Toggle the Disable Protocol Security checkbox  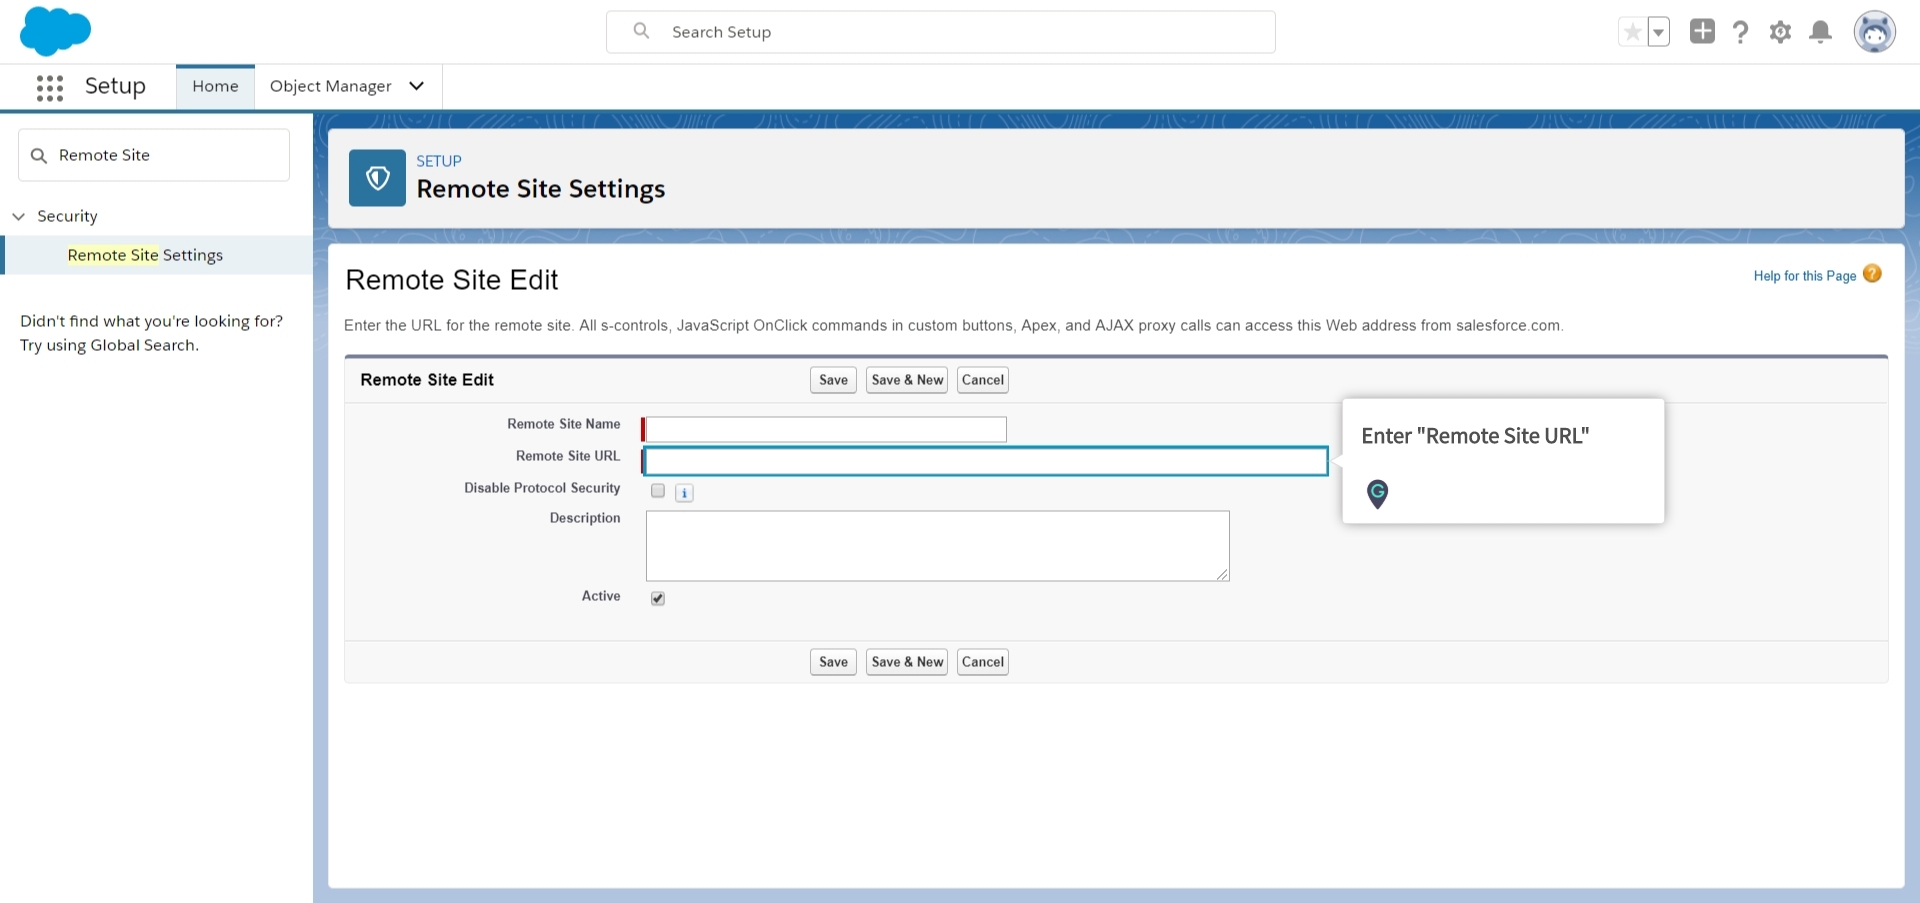pos(658,491)
